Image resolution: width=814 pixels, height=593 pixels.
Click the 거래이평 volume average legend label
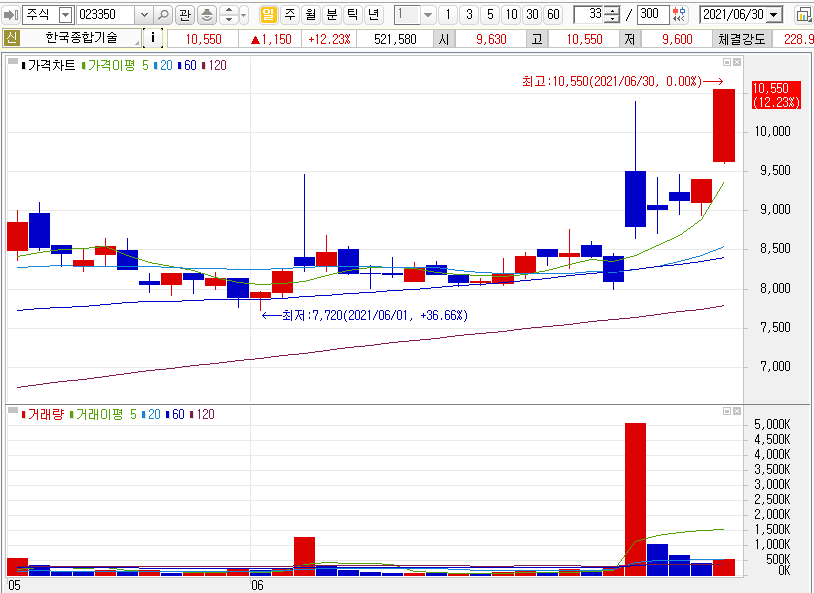tap(99, 414)
